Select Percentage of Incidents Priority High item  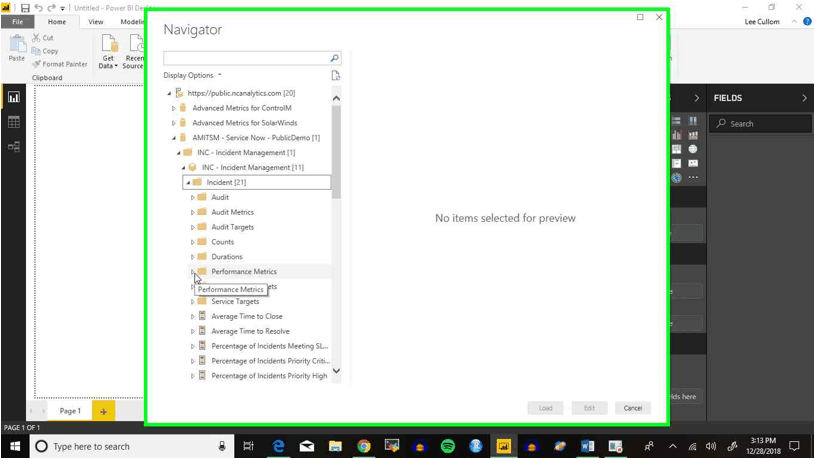pyautogui.click(x=269, y=376)
